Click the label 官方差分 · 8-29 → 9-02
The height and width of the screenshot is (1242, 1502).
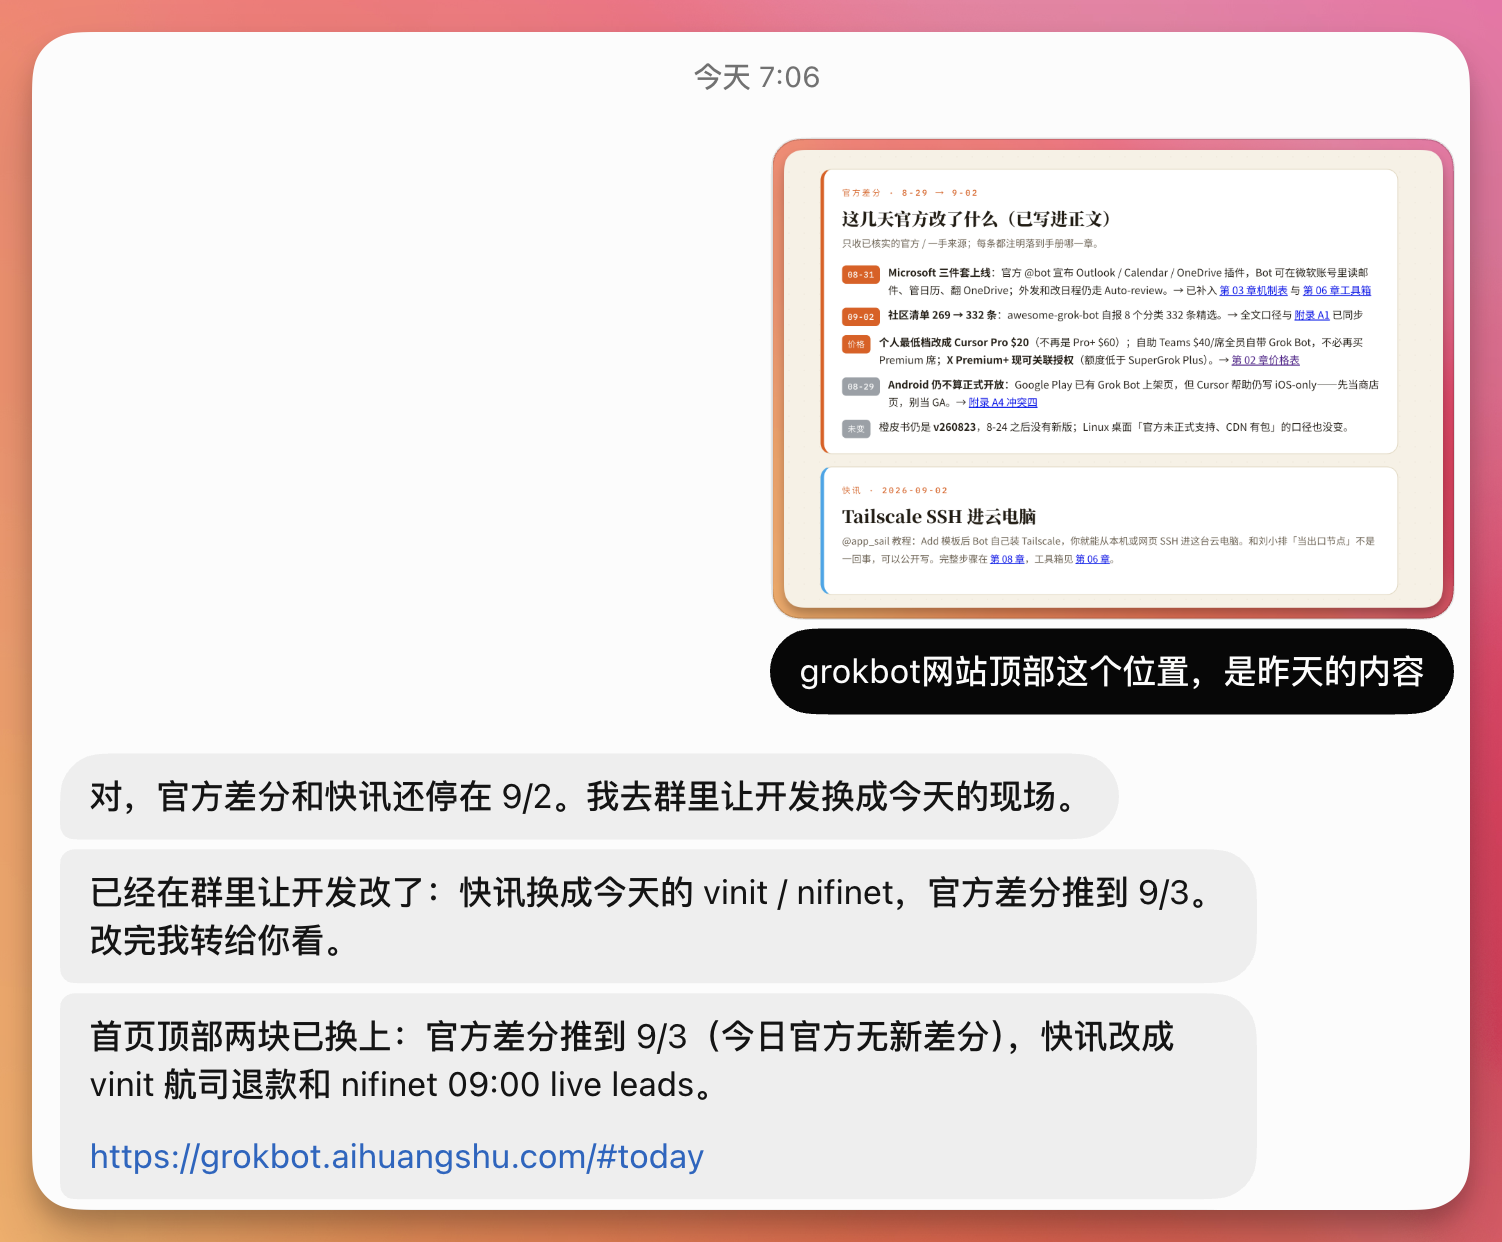pyautogui.click(x=910, y=193)
